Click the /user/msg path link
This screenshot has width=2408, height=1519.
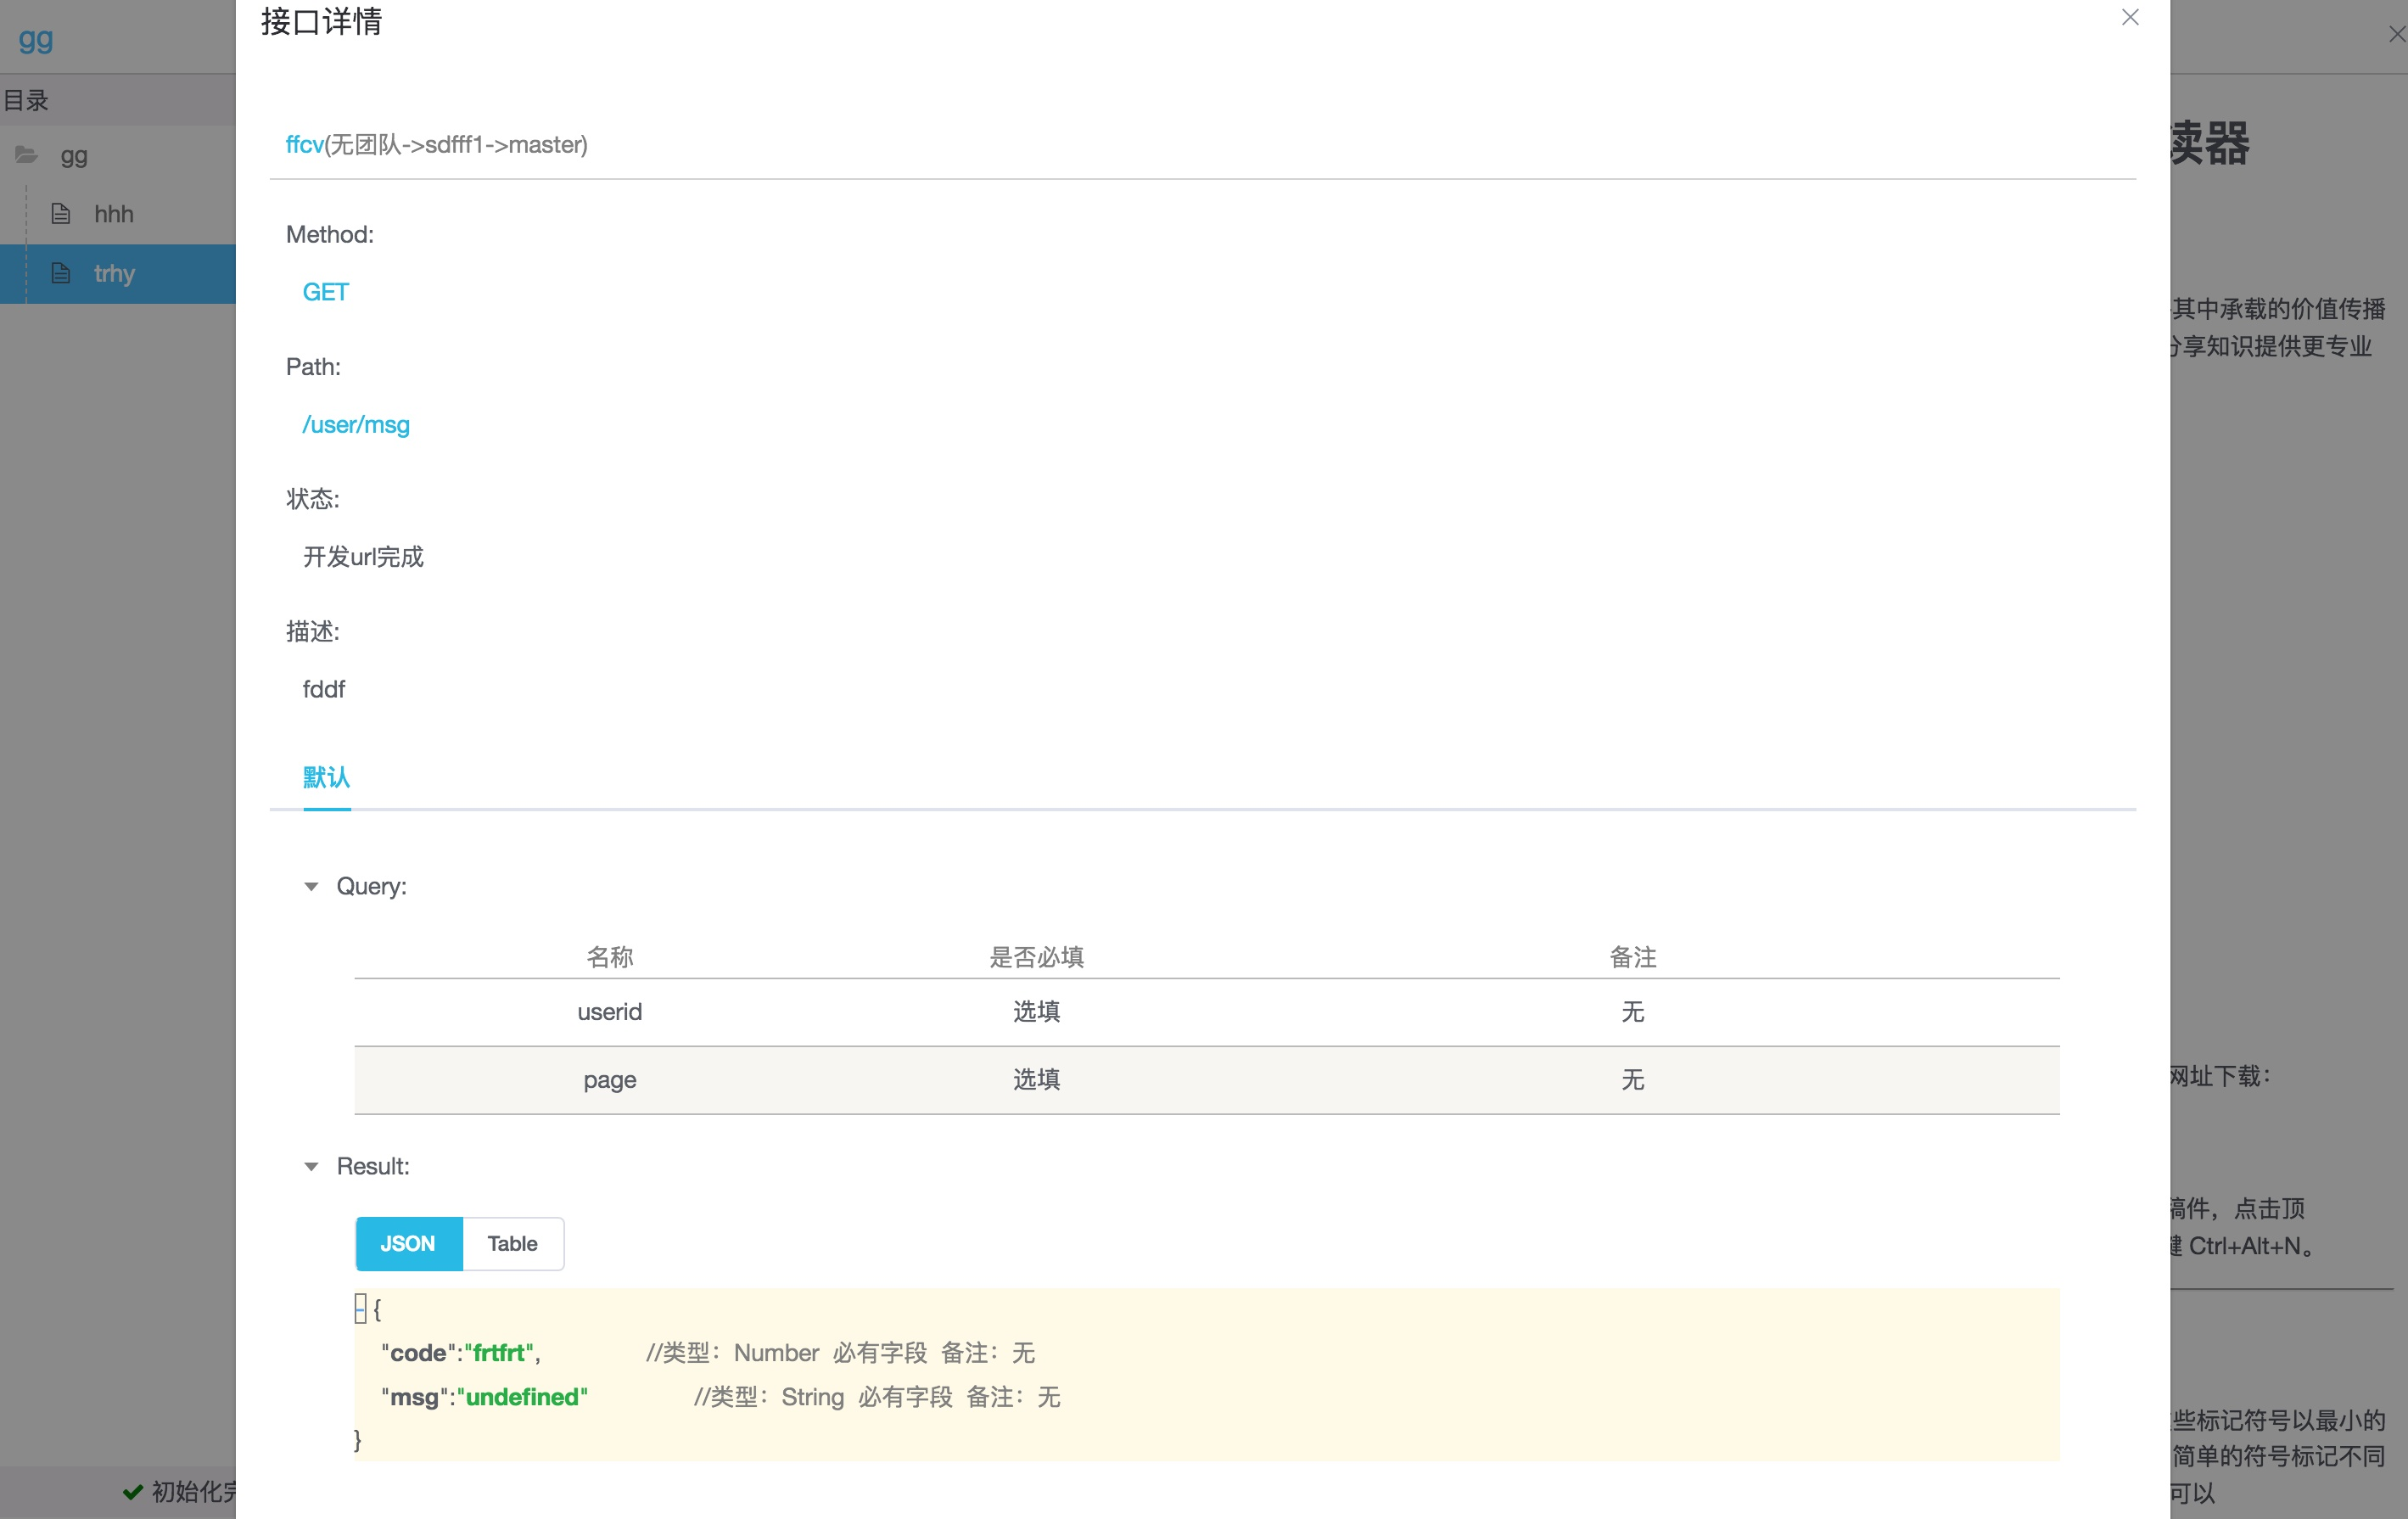click(356, 425)
